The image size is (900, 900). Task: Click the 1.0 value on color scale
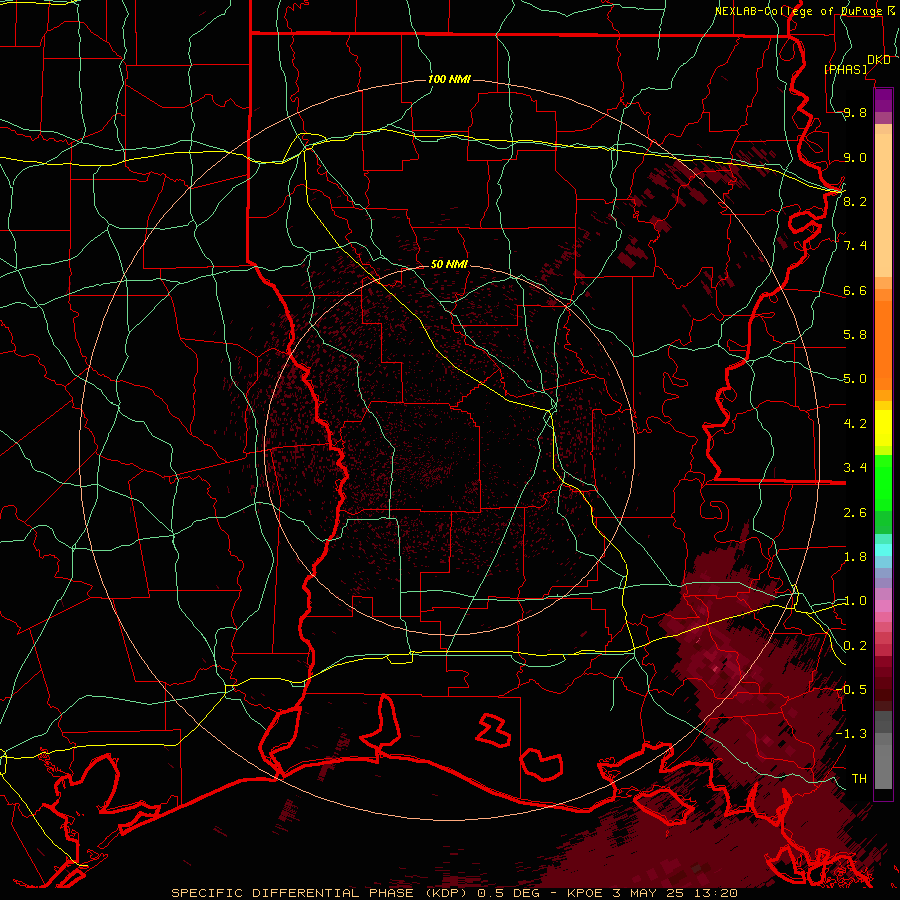coord(855,601)
